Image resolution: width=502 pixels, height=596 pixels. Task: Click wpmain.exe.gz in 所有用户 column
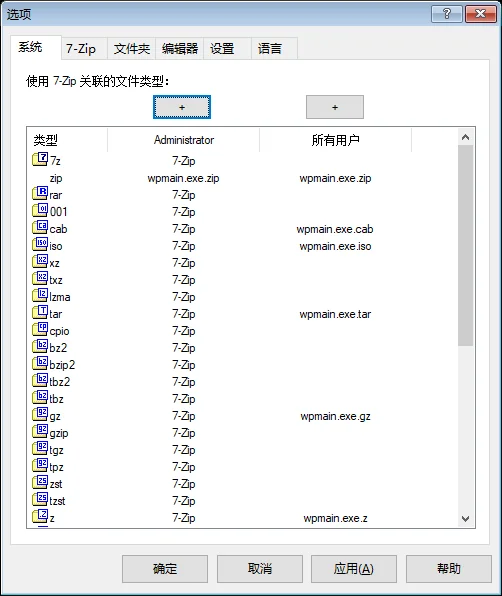tap(335, 416)
